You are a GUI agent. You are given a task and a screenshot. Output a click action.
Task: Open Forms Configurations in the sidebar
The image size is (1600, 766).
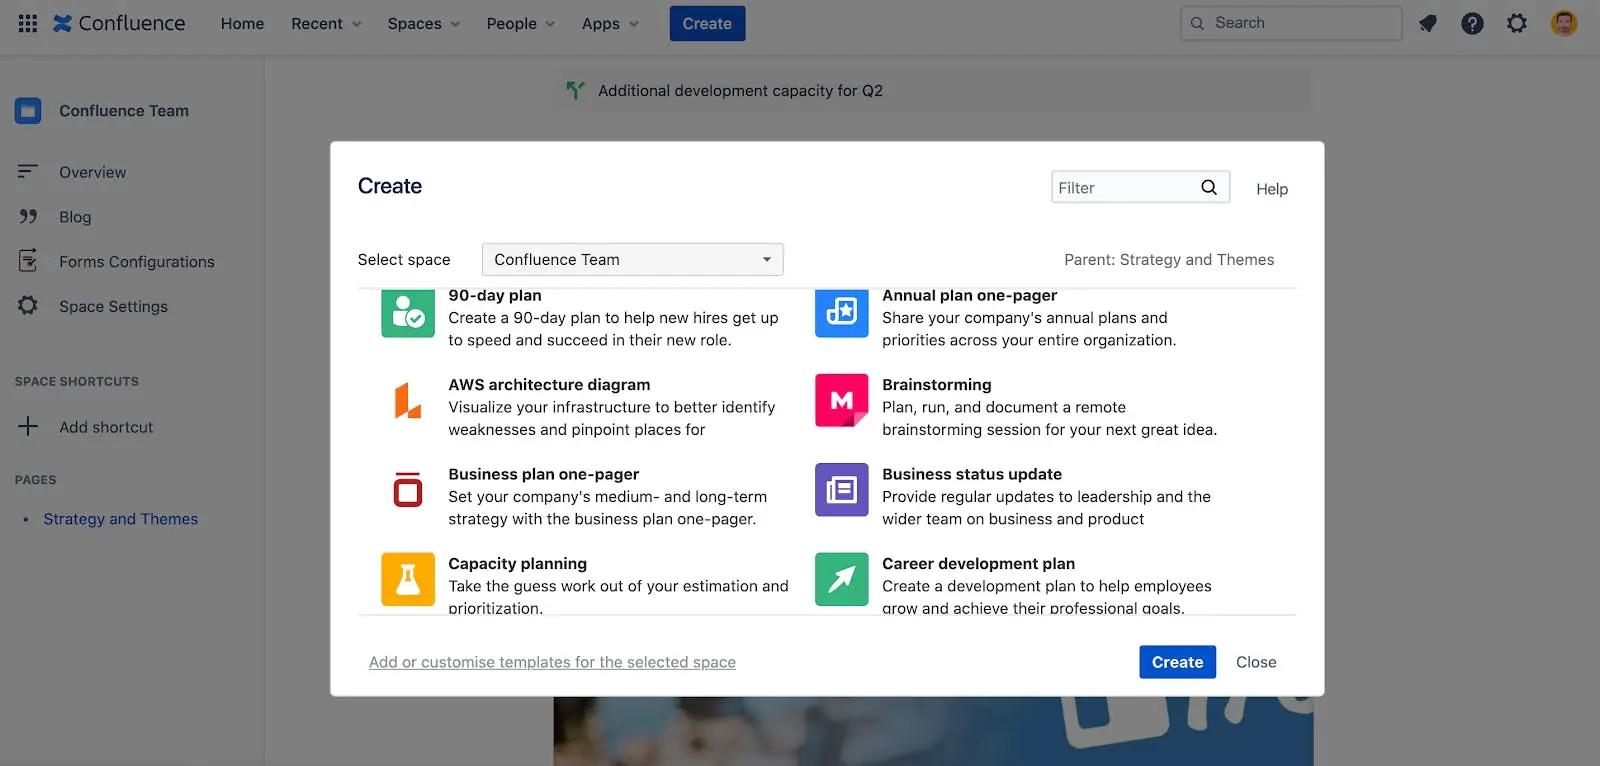[137, 262]
